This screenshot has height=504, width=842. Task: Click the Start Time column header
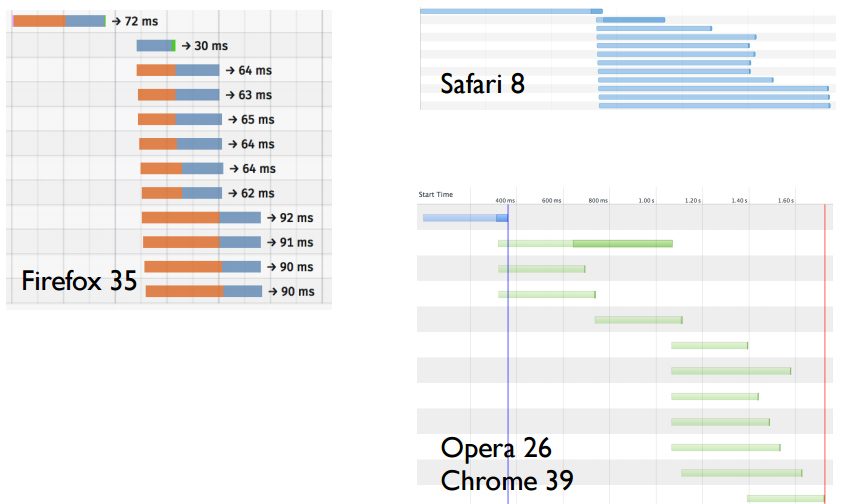(435, 194)
